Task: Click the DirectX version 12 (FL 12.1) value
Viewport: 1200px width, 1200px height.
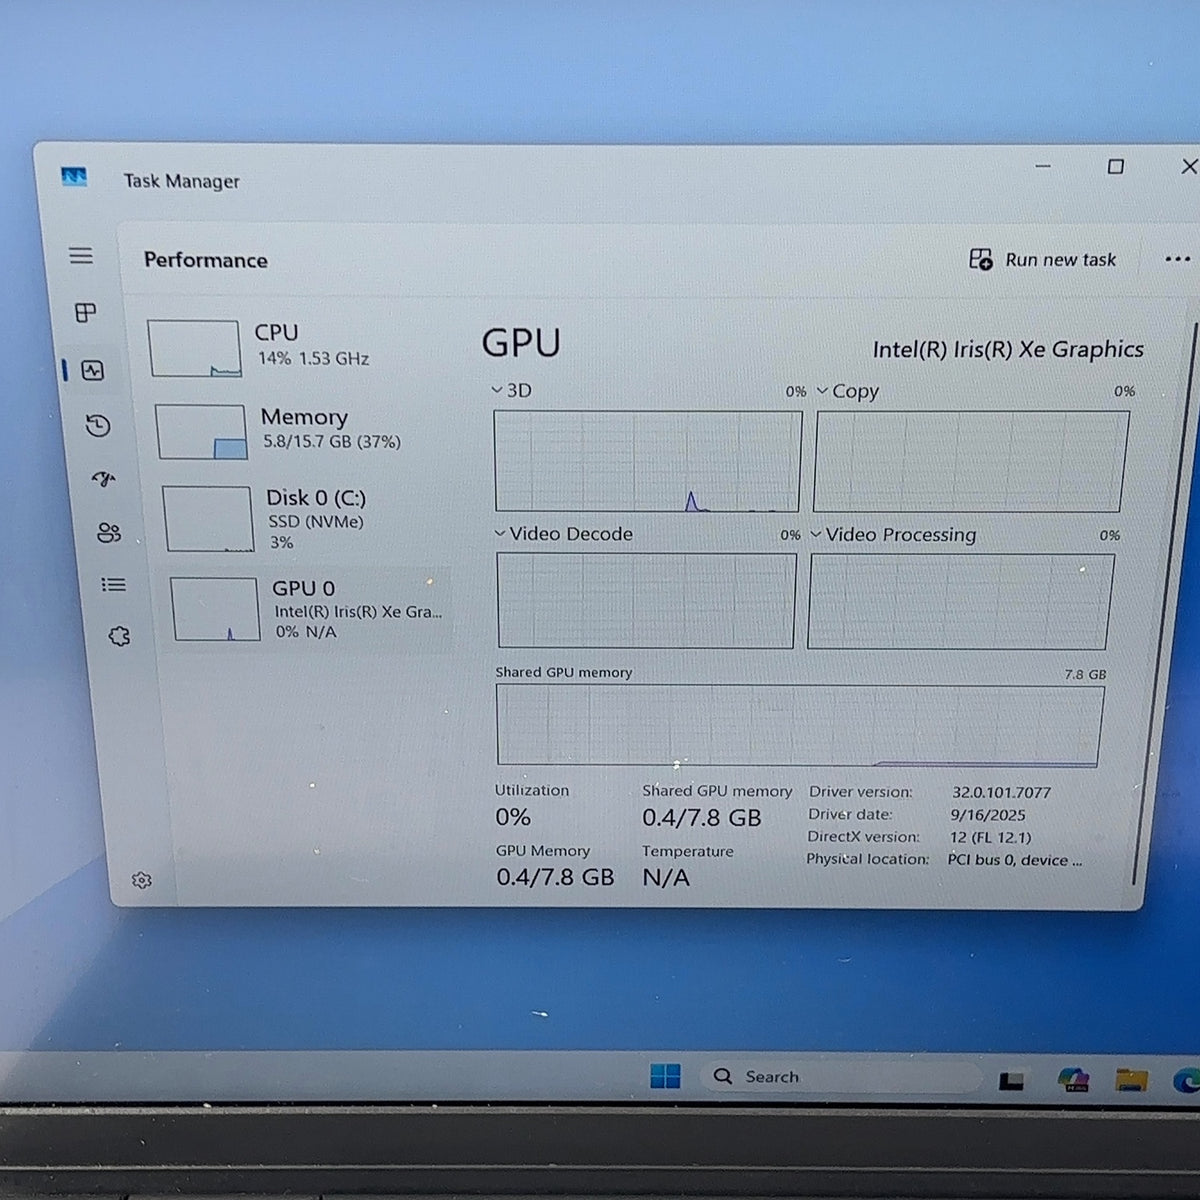Action: (990, 837)
